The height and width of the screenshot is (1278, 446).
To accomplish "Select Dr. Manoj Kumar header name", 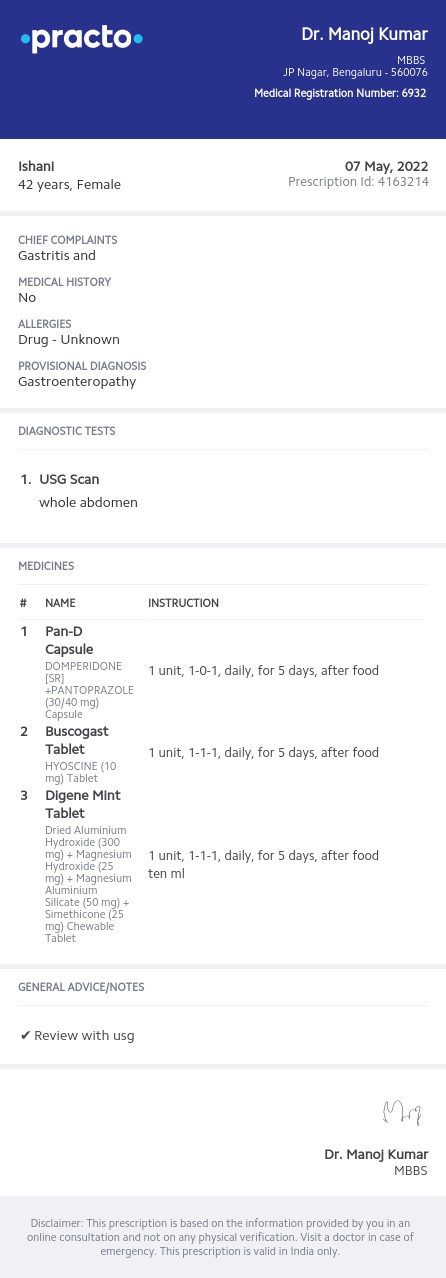I will [365, 35].
